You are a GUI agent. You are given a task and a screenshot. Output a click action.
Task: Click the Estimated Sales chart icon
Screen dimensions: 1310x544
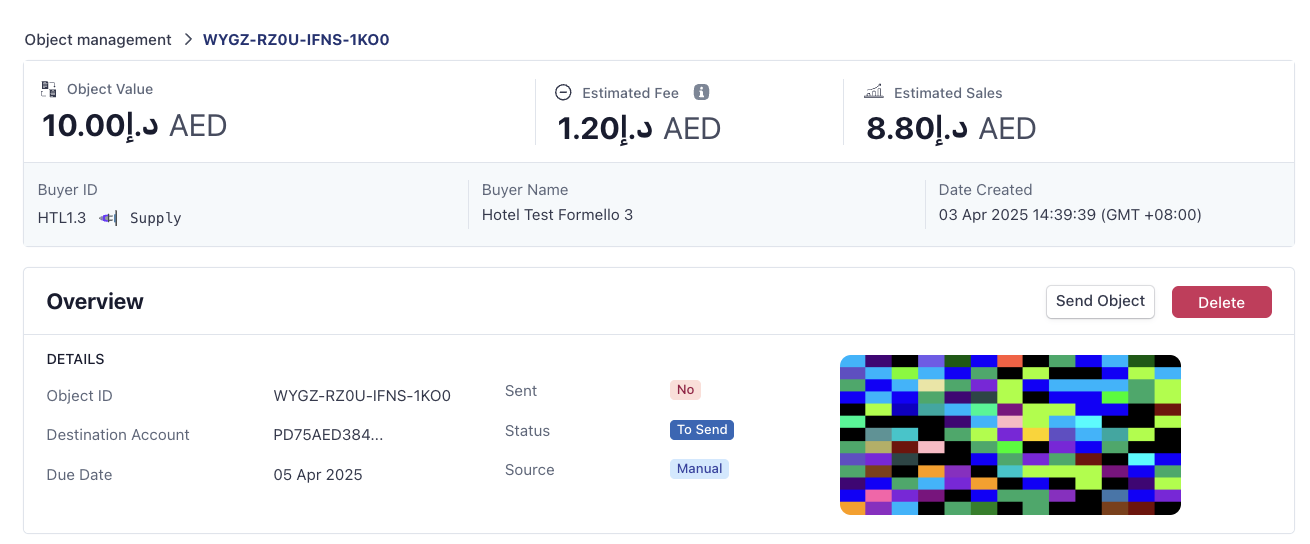click(874, 92)
